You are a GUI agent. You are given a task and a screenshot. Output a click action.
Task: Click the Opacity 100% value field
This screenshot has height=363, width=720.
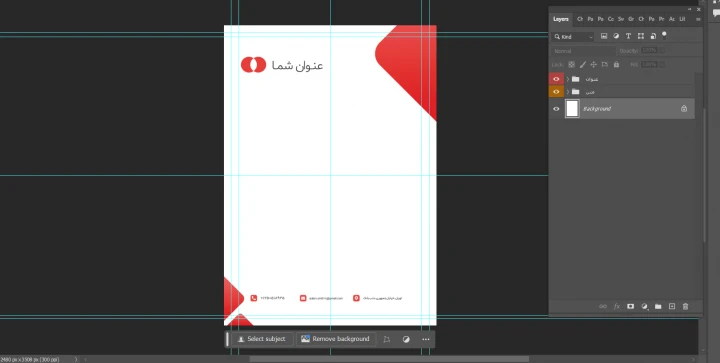649,51
